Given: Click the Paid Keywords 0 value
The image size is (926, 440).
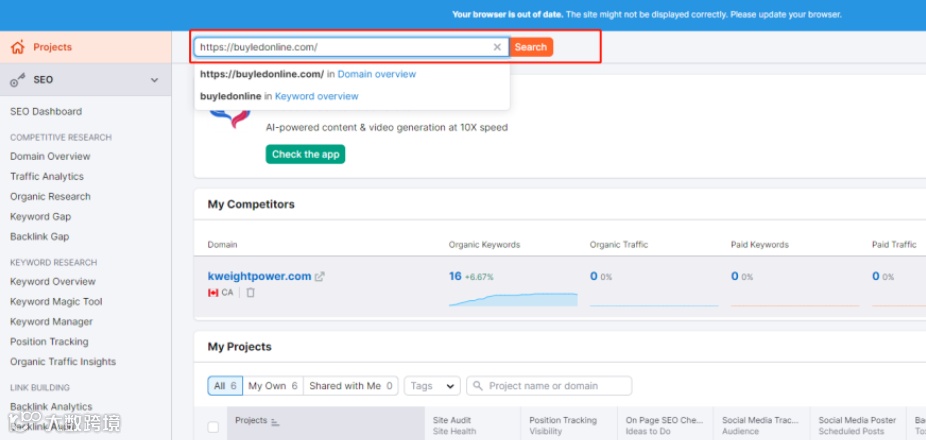Looking at the screenshot, I should tap(735, 276).
